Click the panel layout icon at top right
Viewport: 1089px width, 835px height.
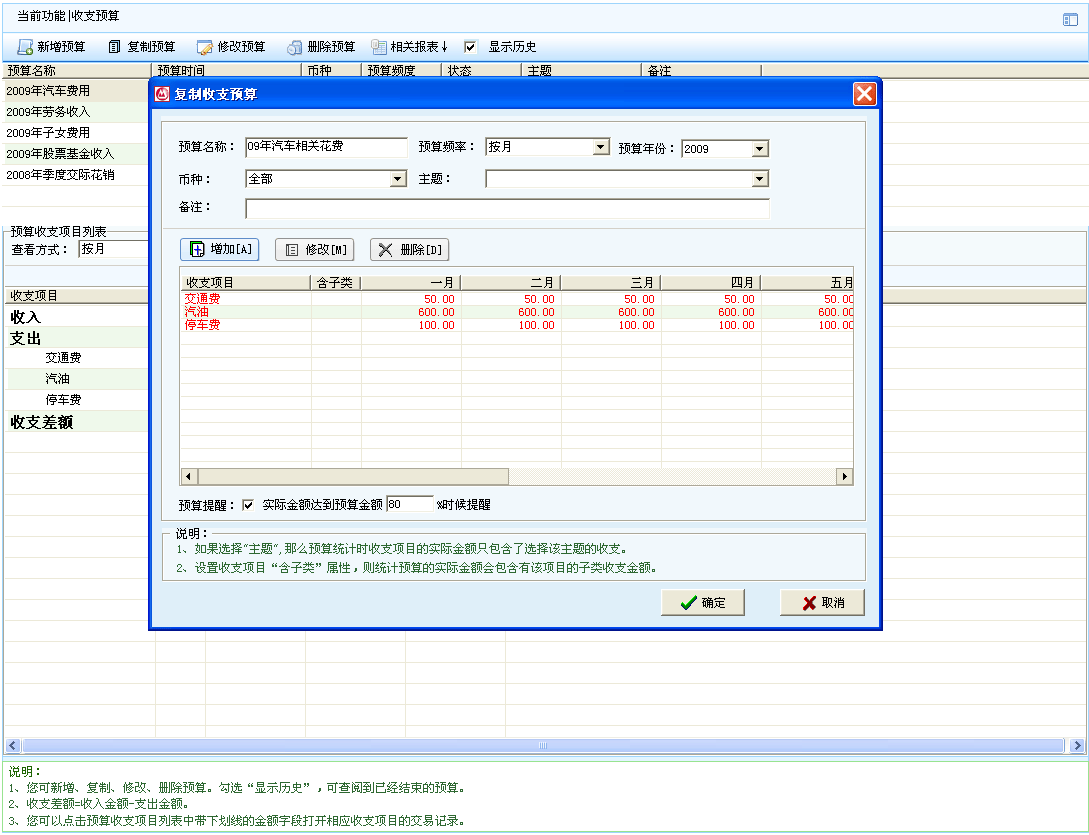click(1069, 19)
